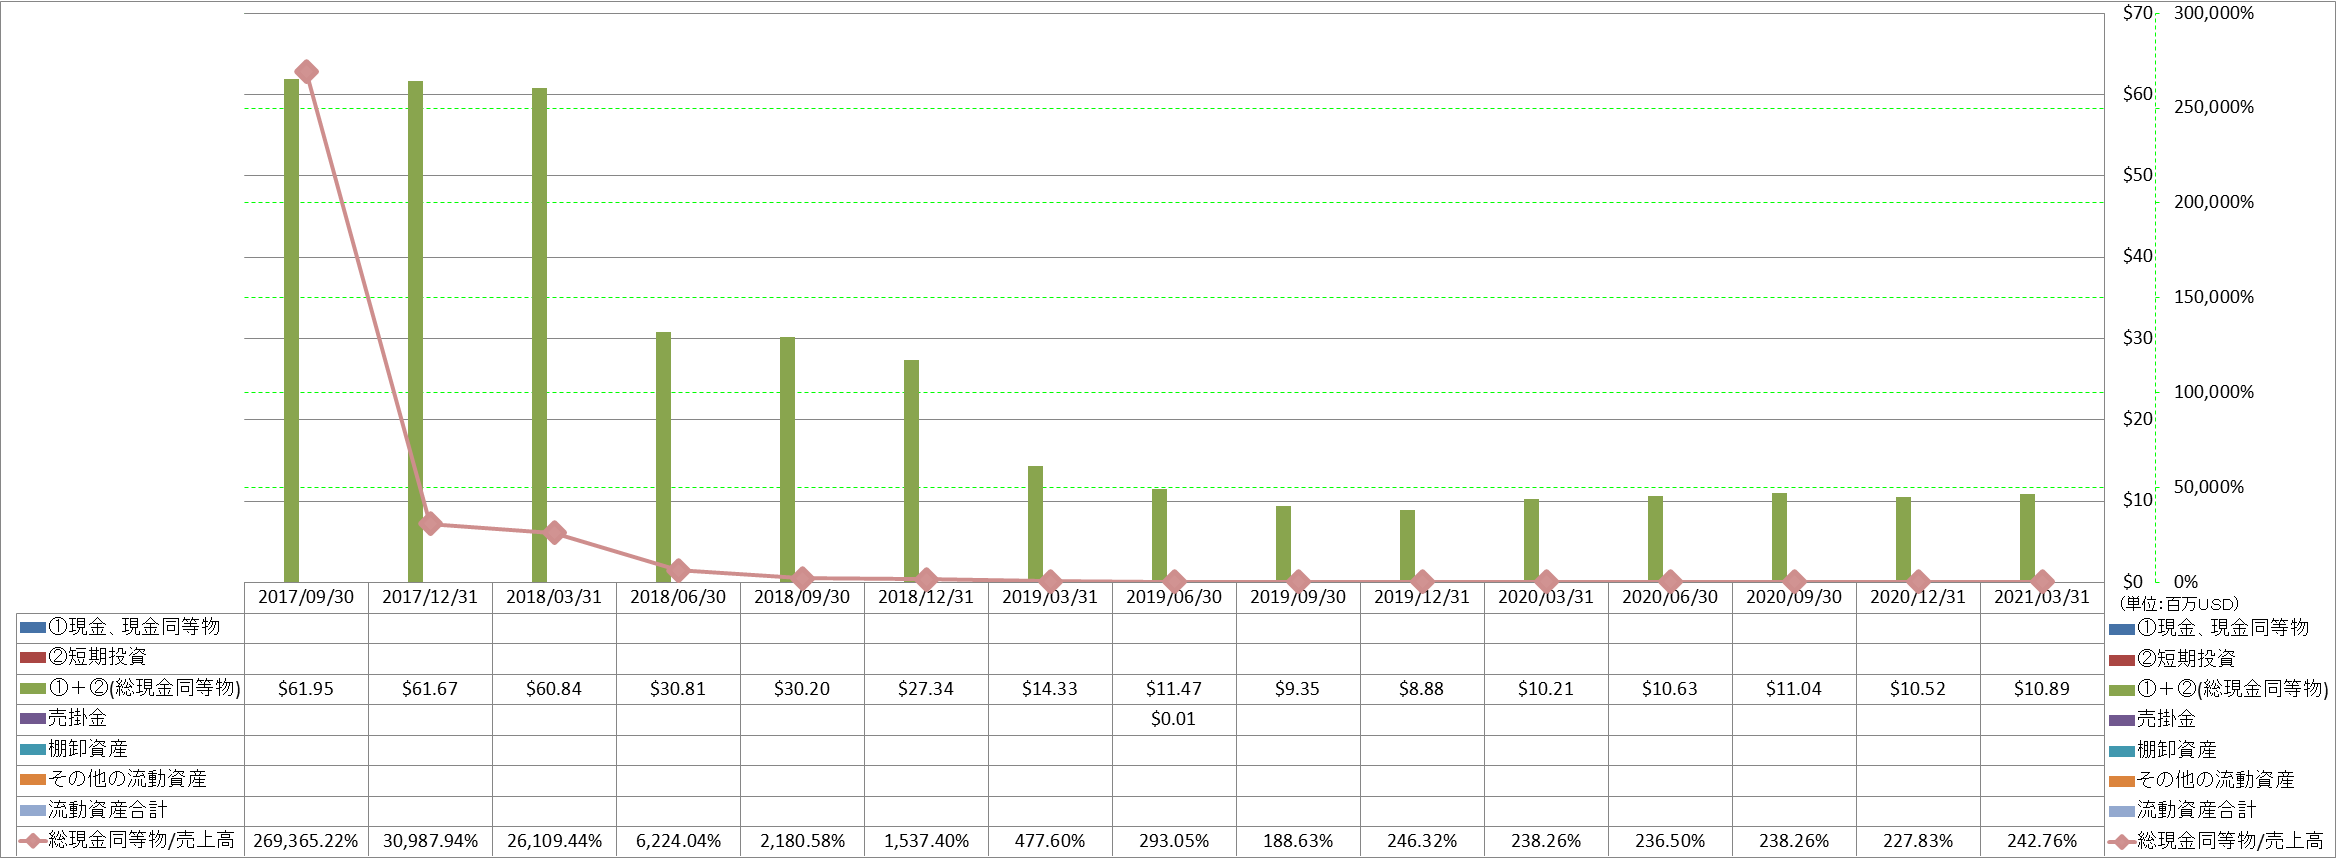Click the 2020/06/30 date column header

pyautogui.click(x=1670, y=597)
